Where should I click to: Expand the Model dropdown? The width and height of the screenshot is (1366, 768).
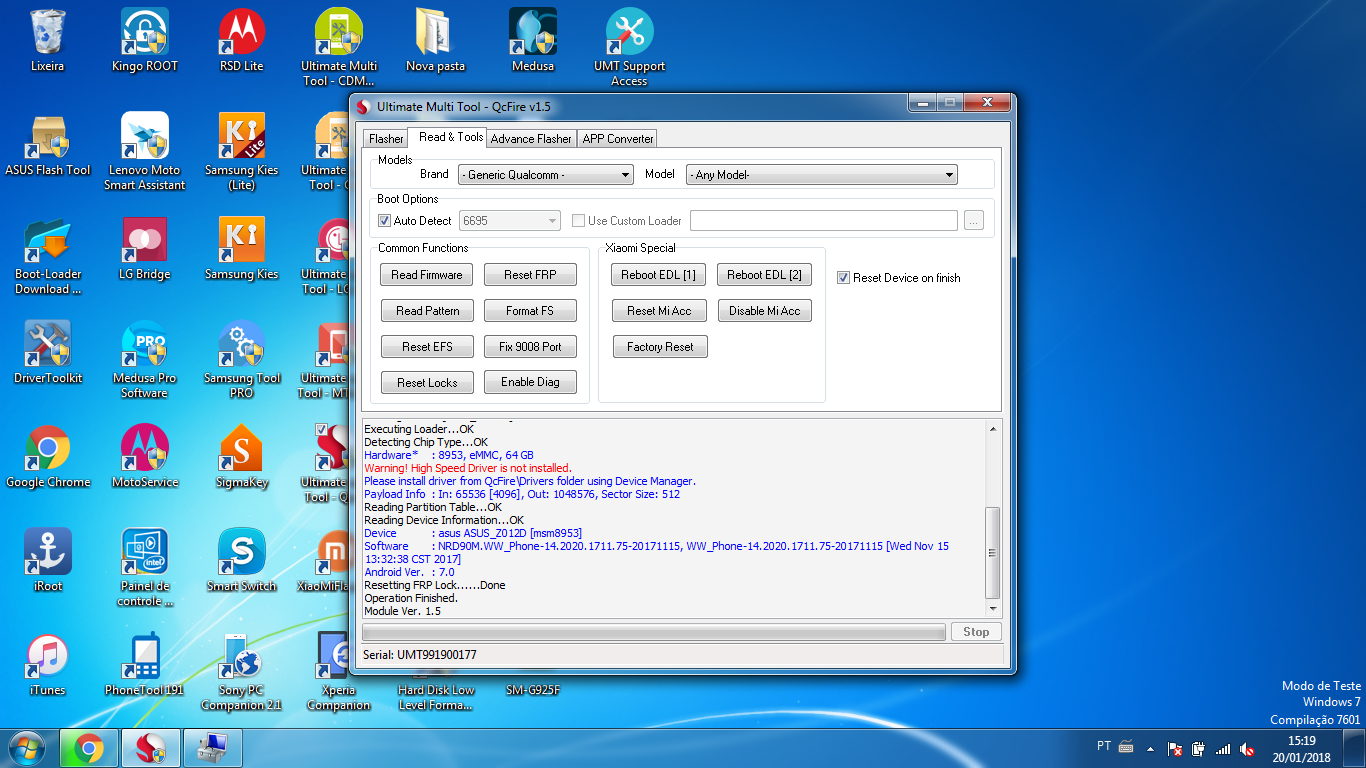pyautogui.click(x=822, y=175)
